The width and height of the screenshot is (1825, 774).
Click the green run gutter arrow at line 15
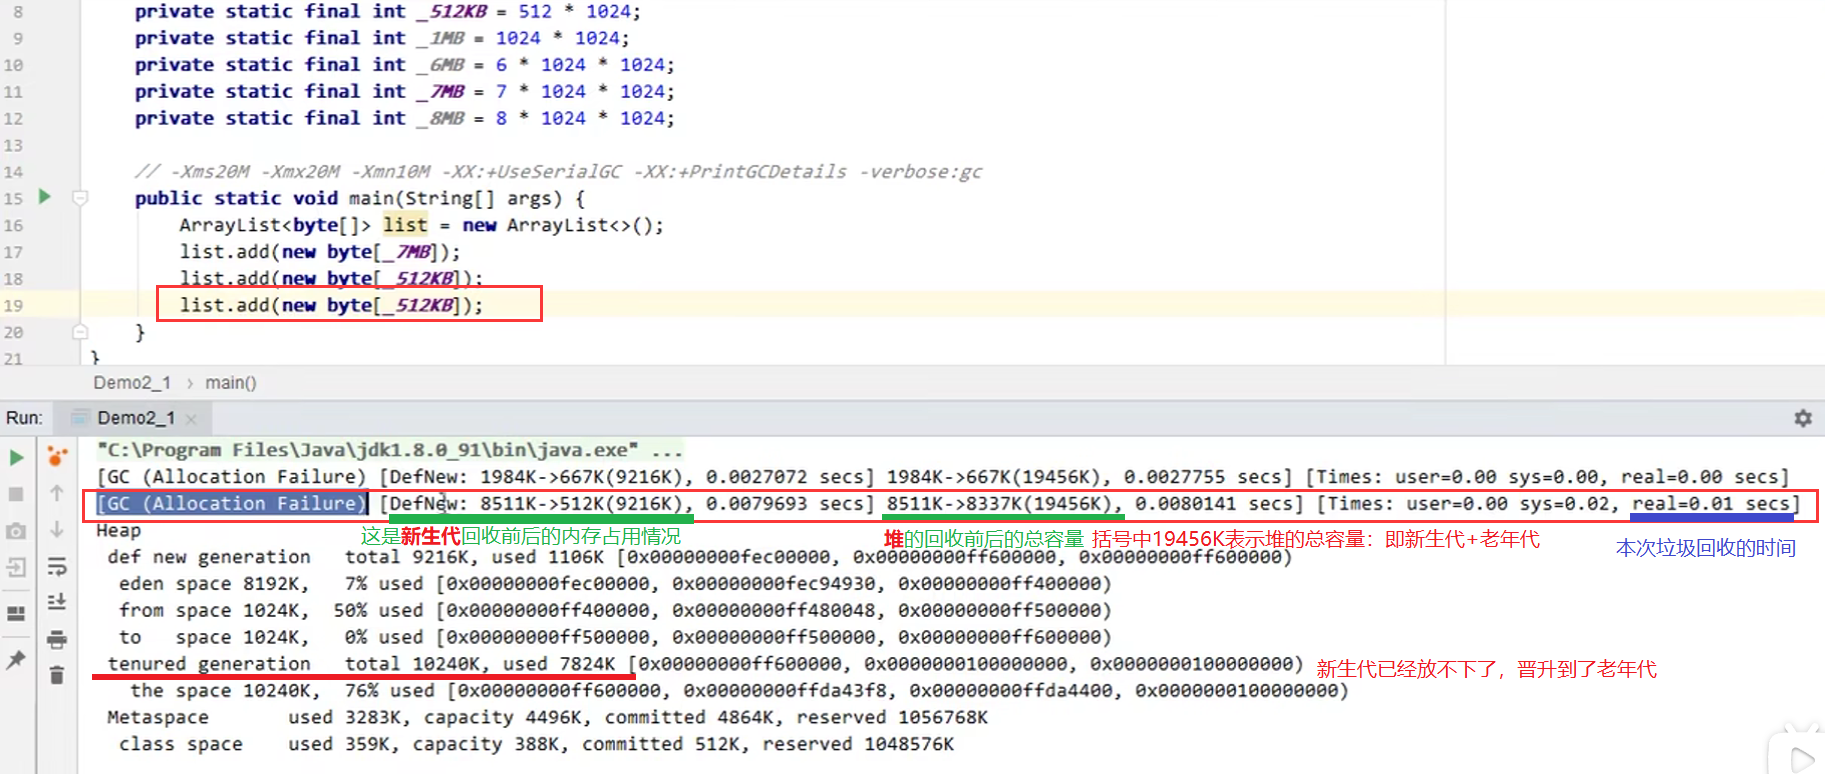coord(44,196)
